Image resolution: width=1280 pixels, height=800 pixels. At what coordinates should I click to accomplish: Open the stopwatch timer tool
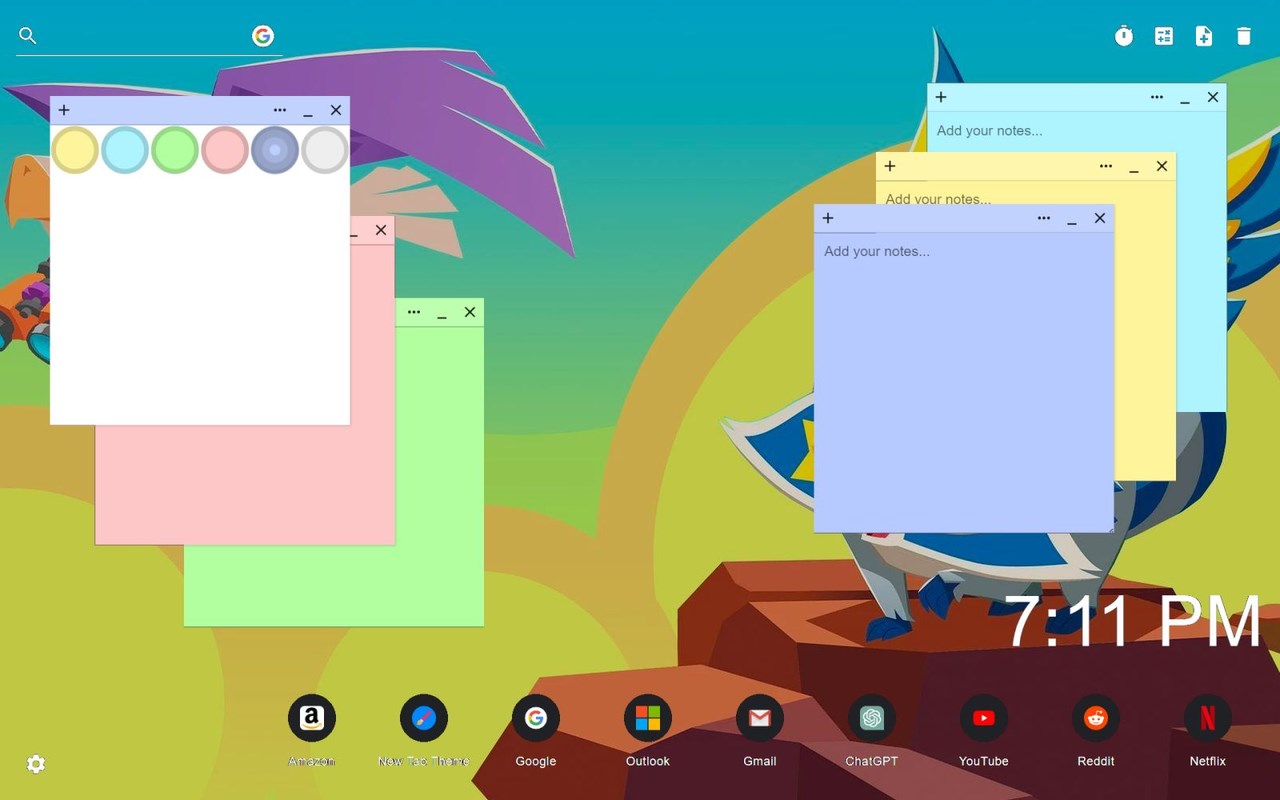(1124, 36)
